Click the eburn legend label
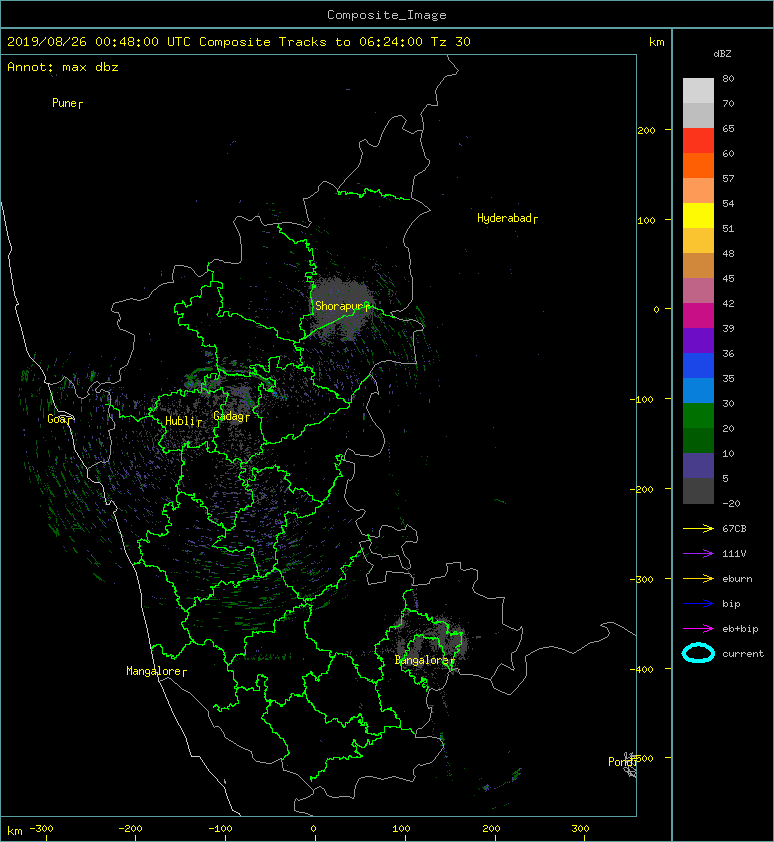Viewport: 774px width, 842px height. click(x=737, y=579)
